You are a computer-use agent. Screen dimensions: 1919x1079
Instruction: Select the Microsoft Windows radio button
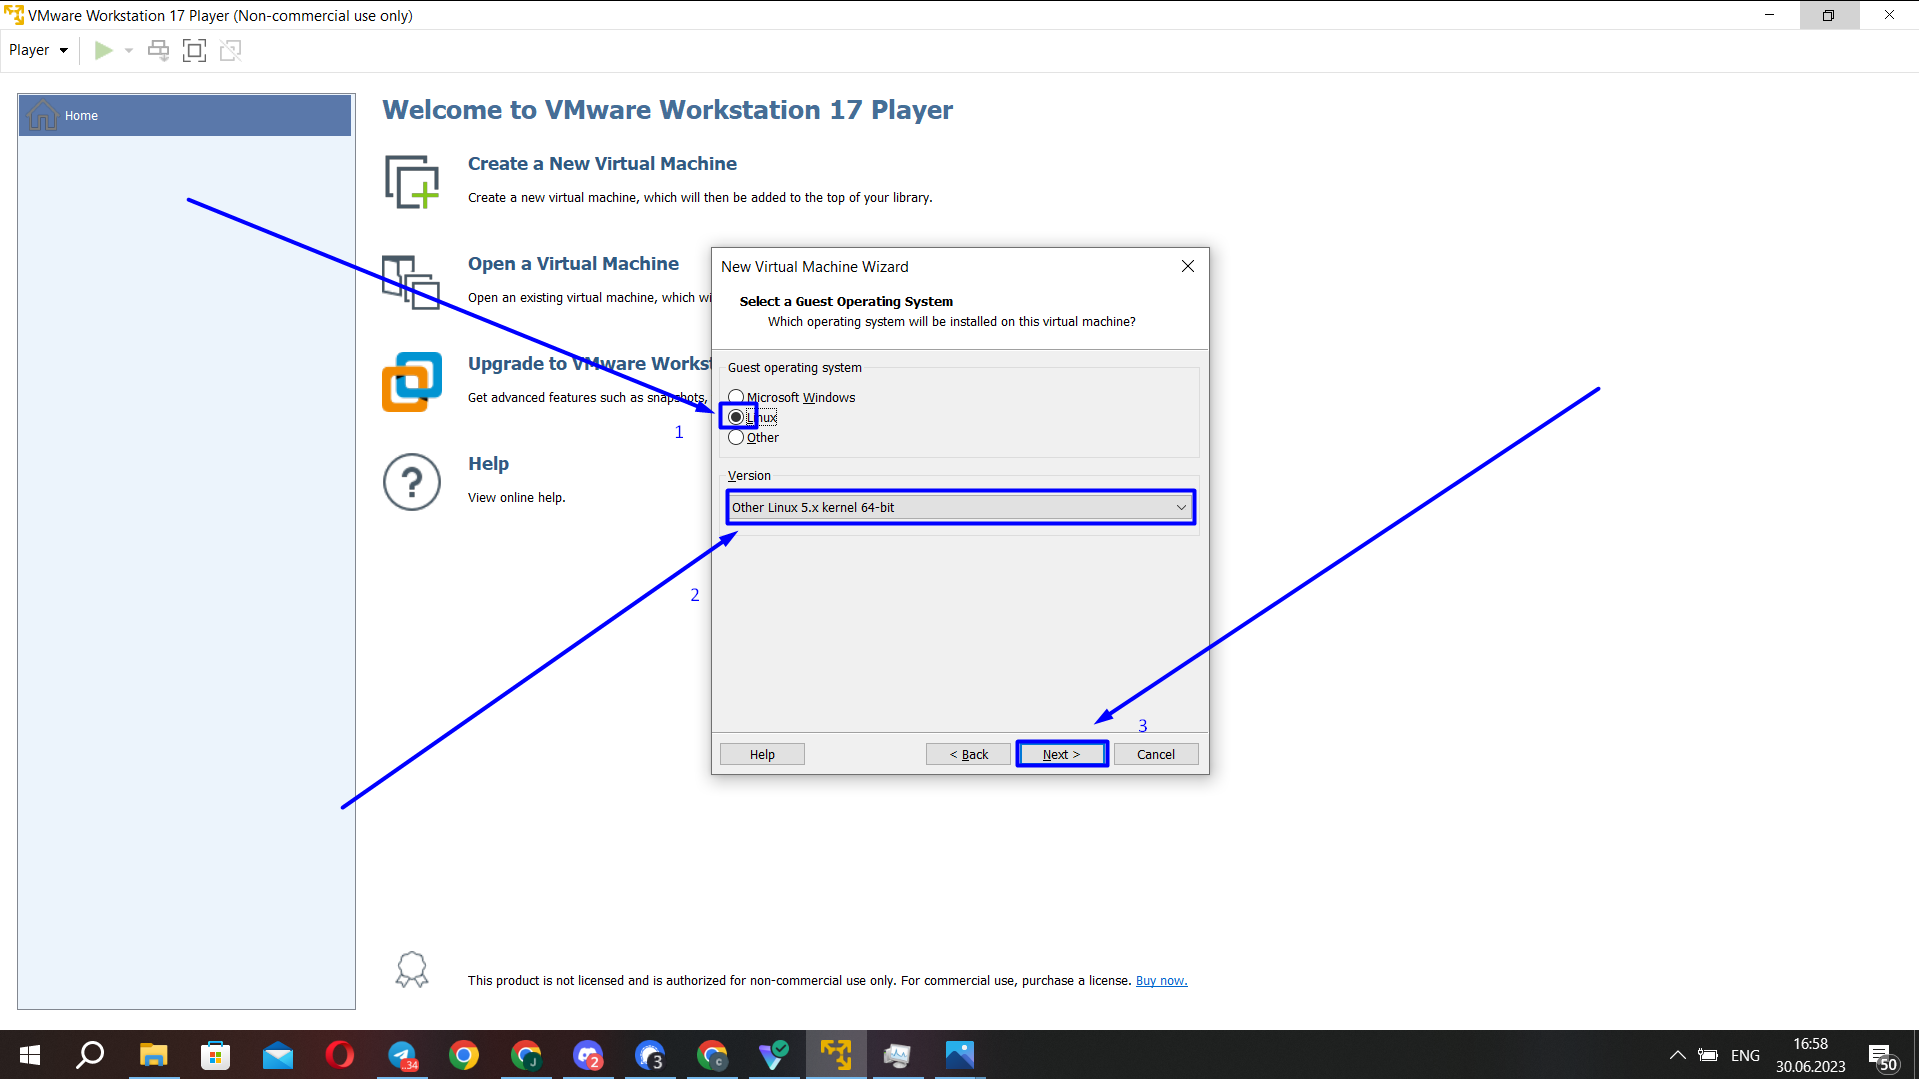(736, 397)
